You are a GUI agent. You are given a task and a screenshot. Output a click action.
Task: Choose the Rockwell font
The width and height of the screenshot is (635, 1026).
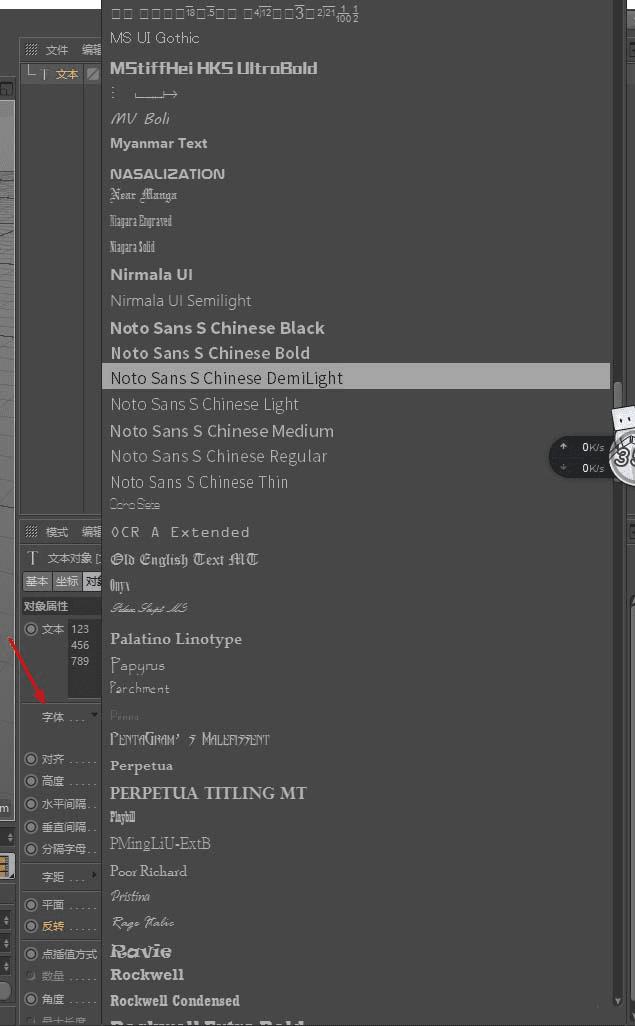[147, 975]
